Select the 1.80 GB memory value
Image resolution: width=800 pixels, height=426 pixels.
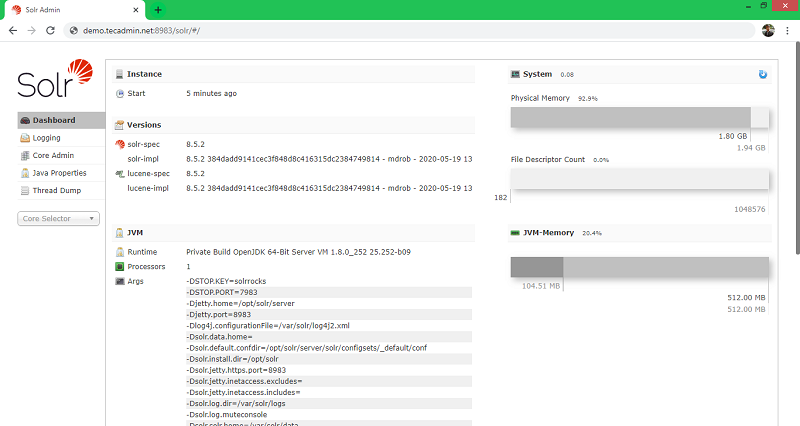[733, 136]
